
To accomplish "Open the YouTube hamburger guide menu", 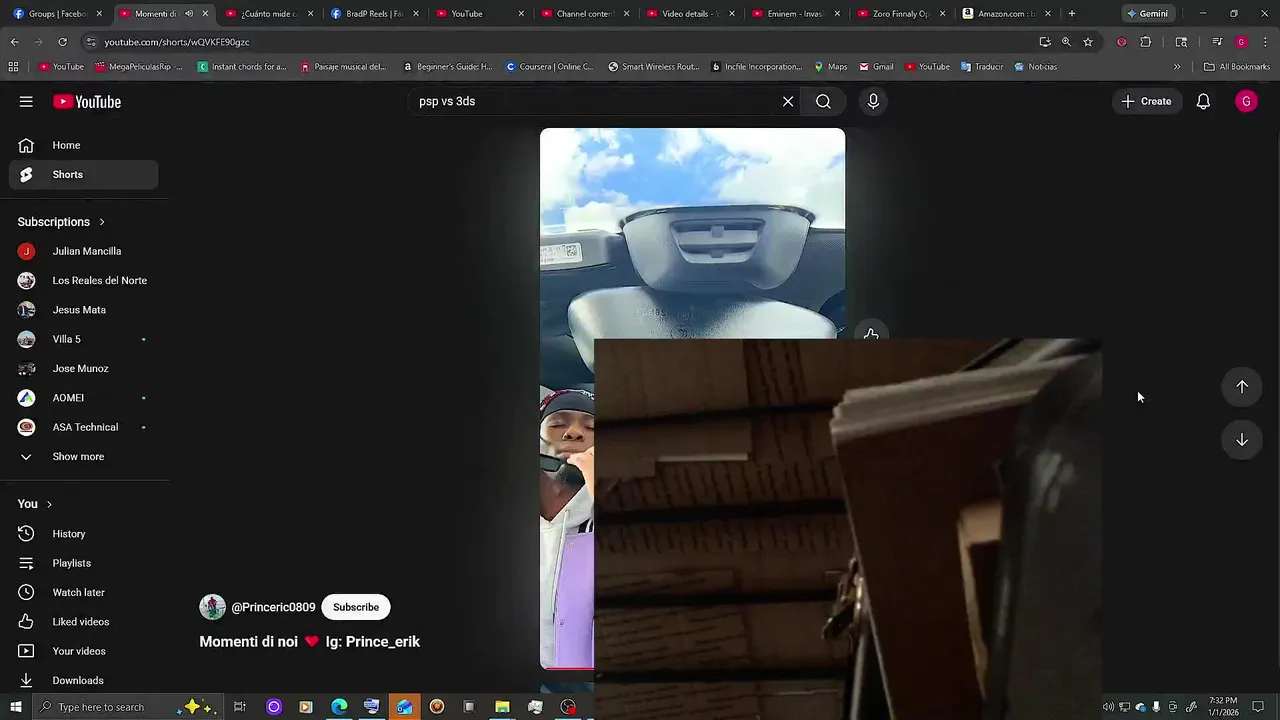I will pos(26,101).
